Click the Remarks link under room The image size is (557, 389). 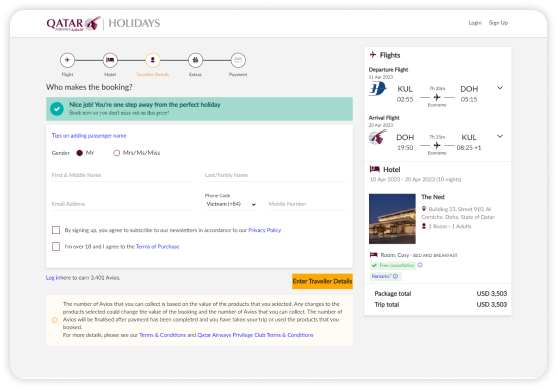[381, 276]
